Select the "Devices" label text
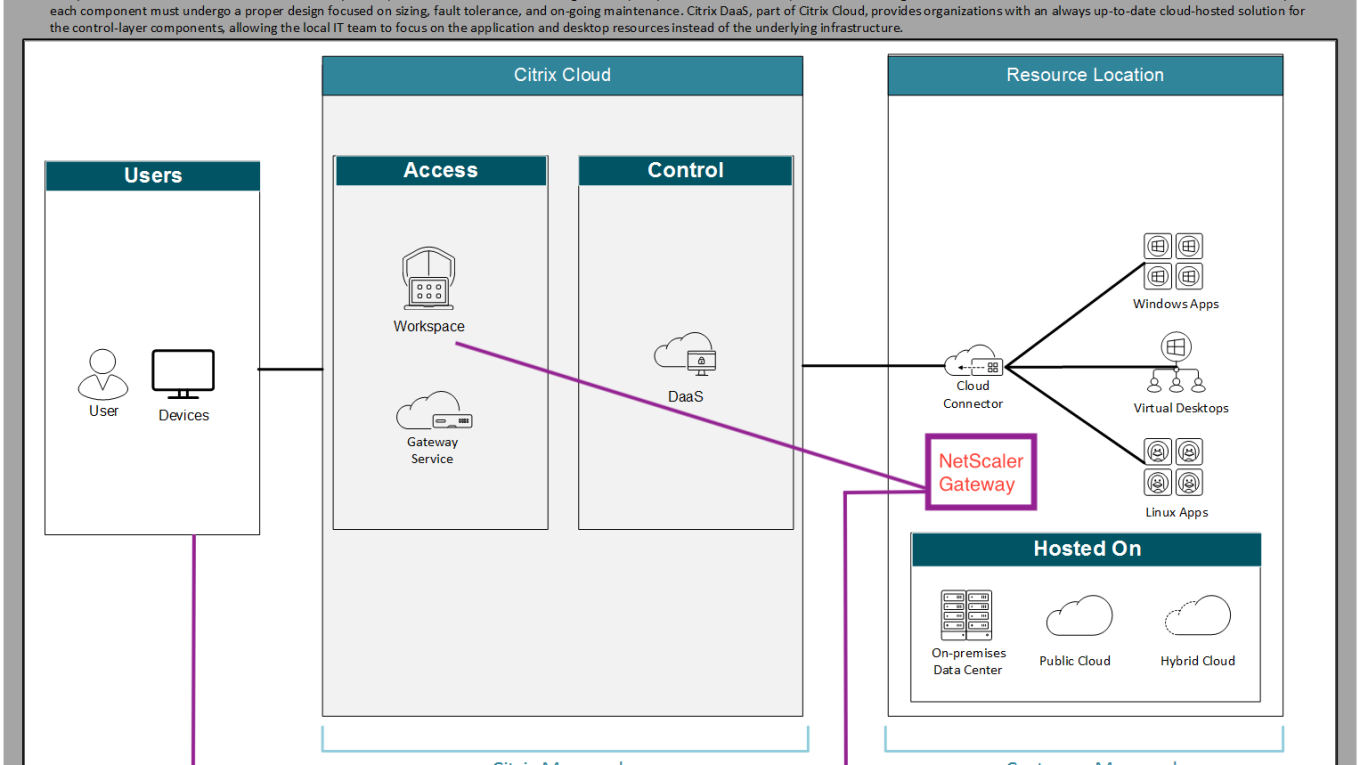This screenshot has height=765, width=1360. pos(184,415)
